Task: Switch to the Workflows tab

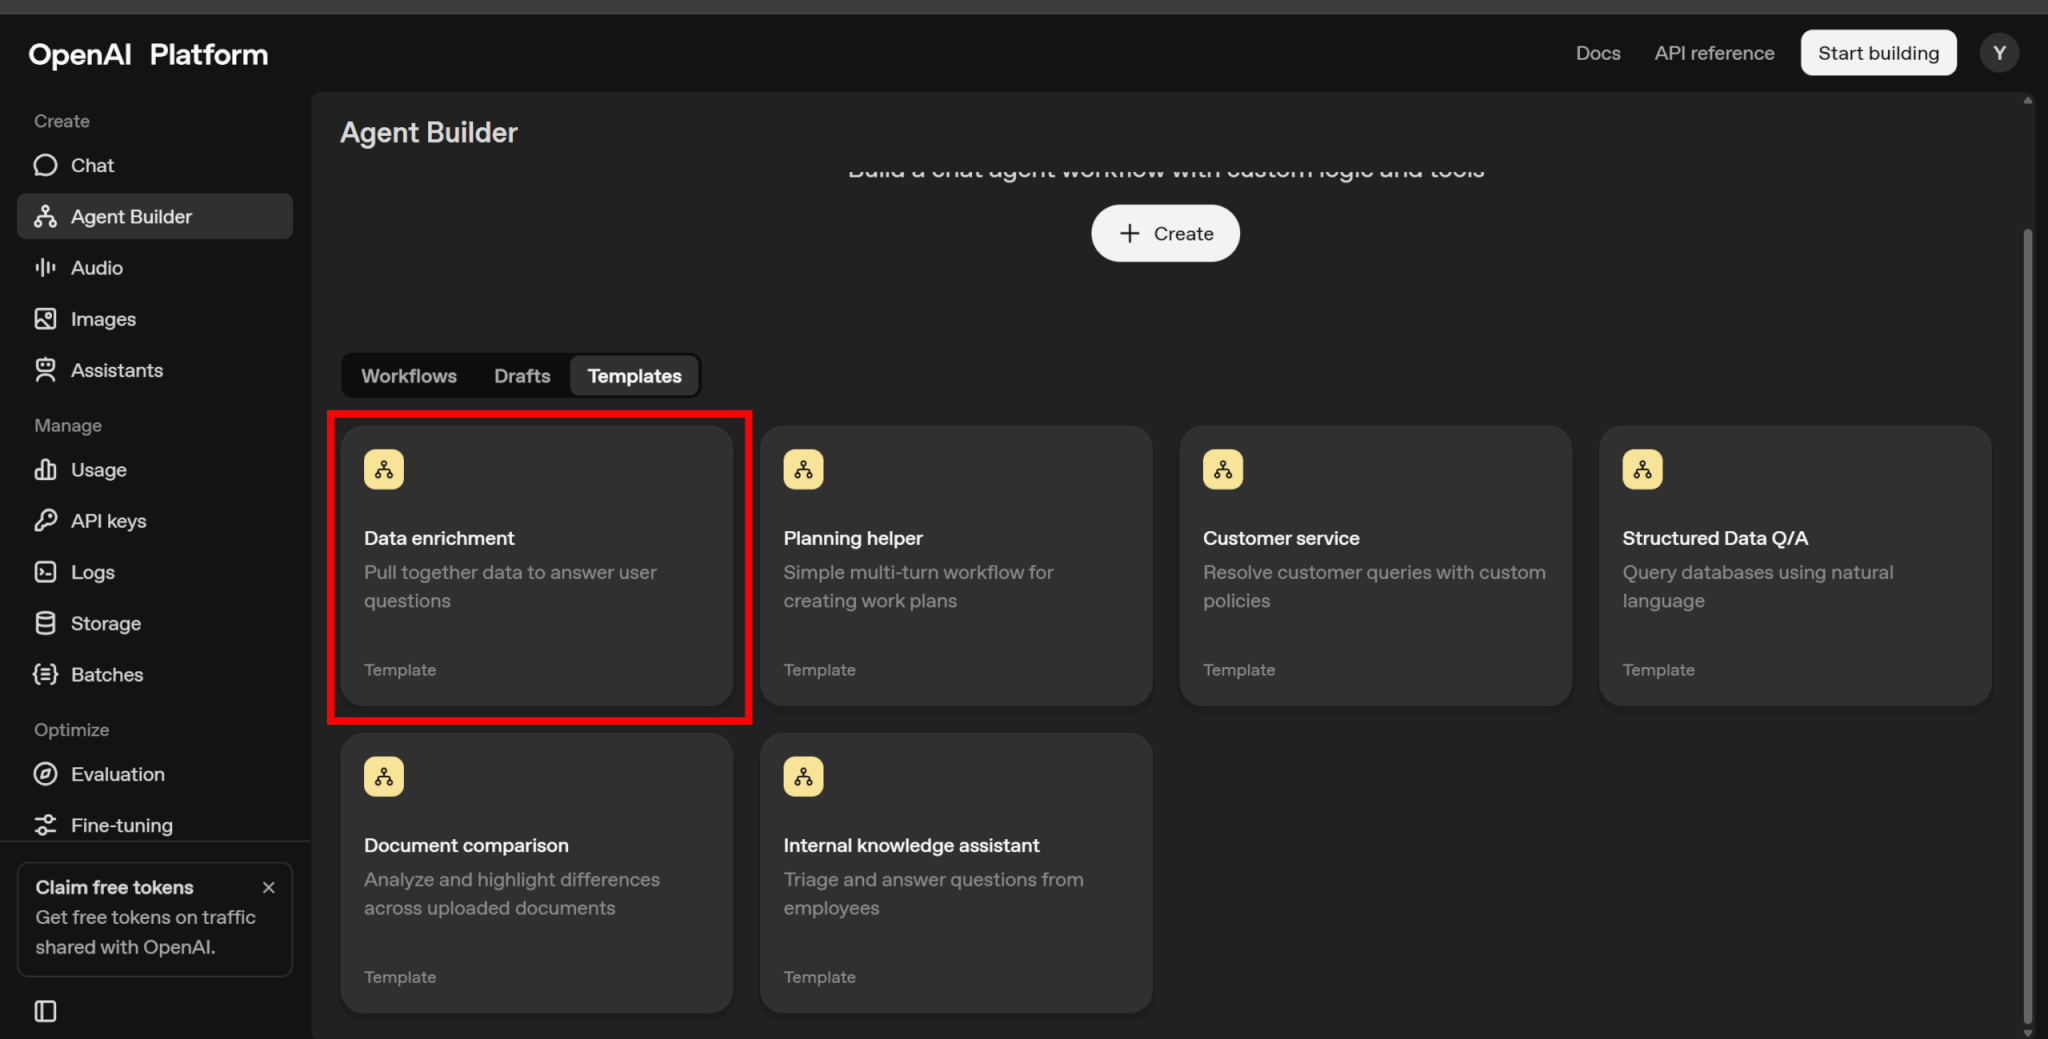Action: click(408, 376)
